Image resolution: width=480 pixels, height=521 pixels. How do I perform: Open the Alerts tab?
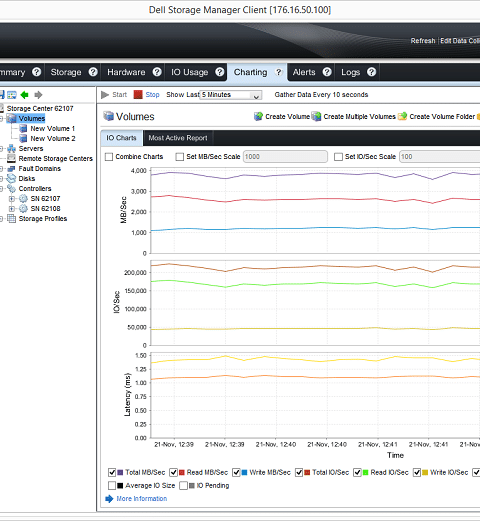click(x=304, y=72)
